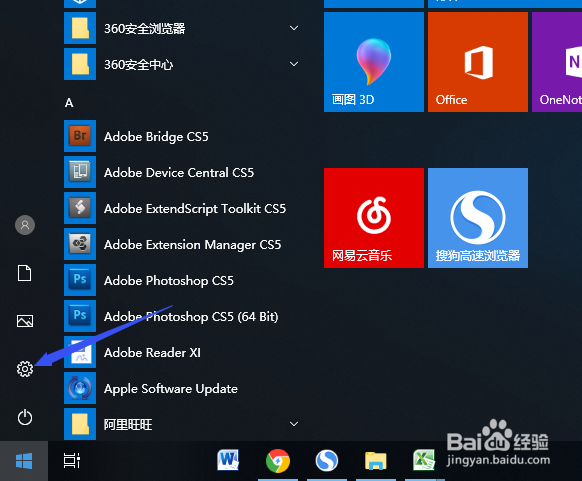582x481 pixels.
Task: Select the Apple Software Update label
Action: tap(171, 389)
